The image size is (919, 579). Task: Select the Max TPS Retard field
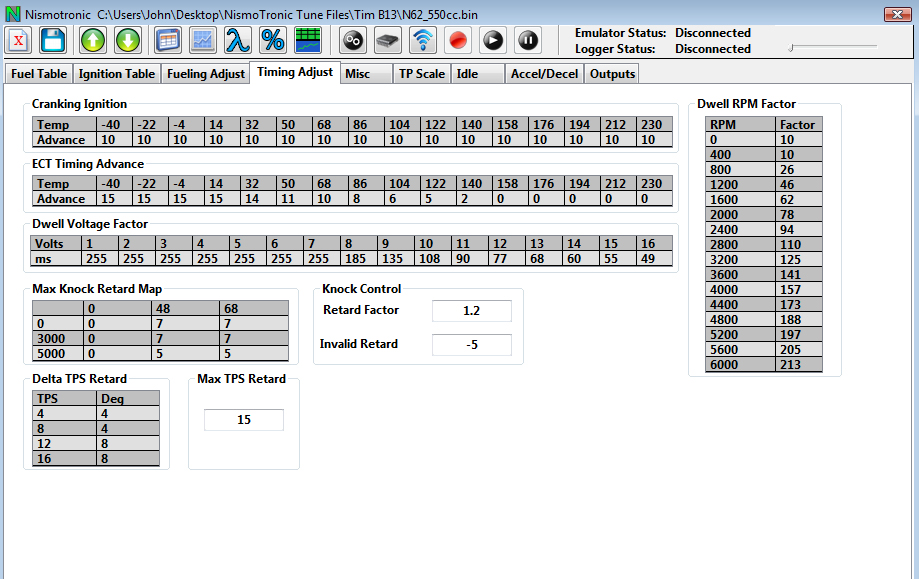pos(244,420)
